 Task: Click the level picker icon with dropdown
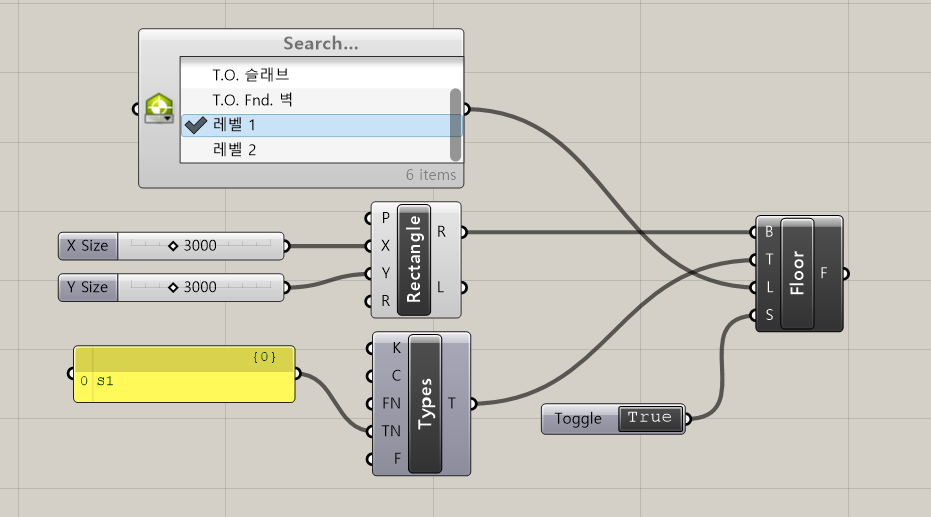click(159, 108)
